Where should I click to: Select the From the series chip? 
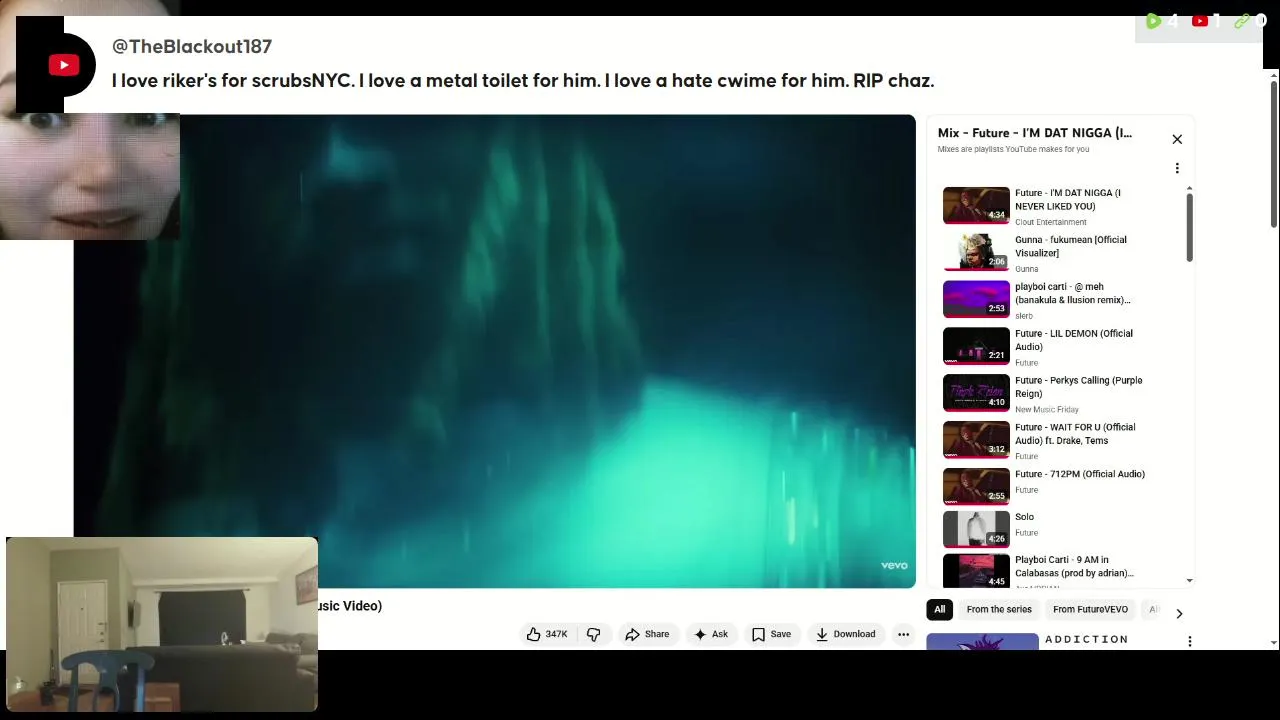click(998, 609)
